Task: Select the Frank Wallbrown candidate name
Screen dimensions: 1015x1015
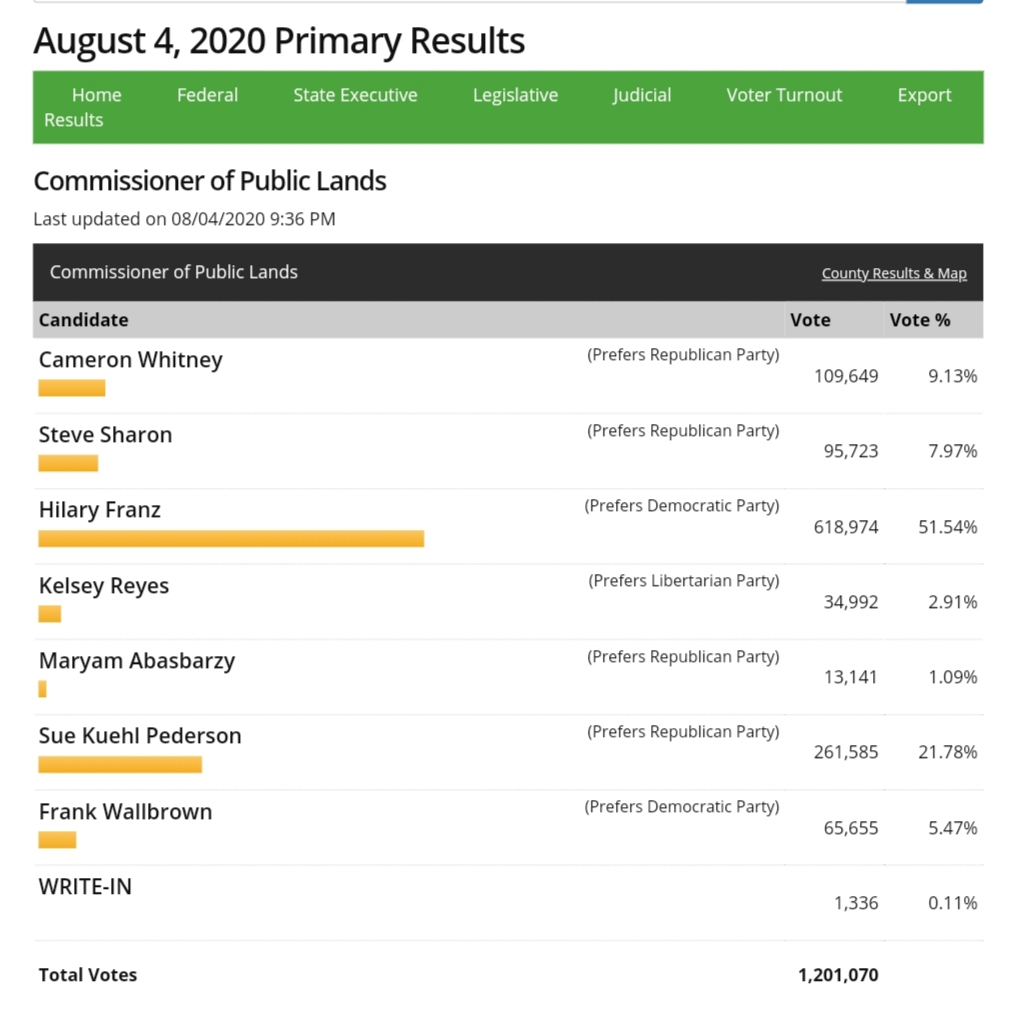Action: tap(125, 812)
